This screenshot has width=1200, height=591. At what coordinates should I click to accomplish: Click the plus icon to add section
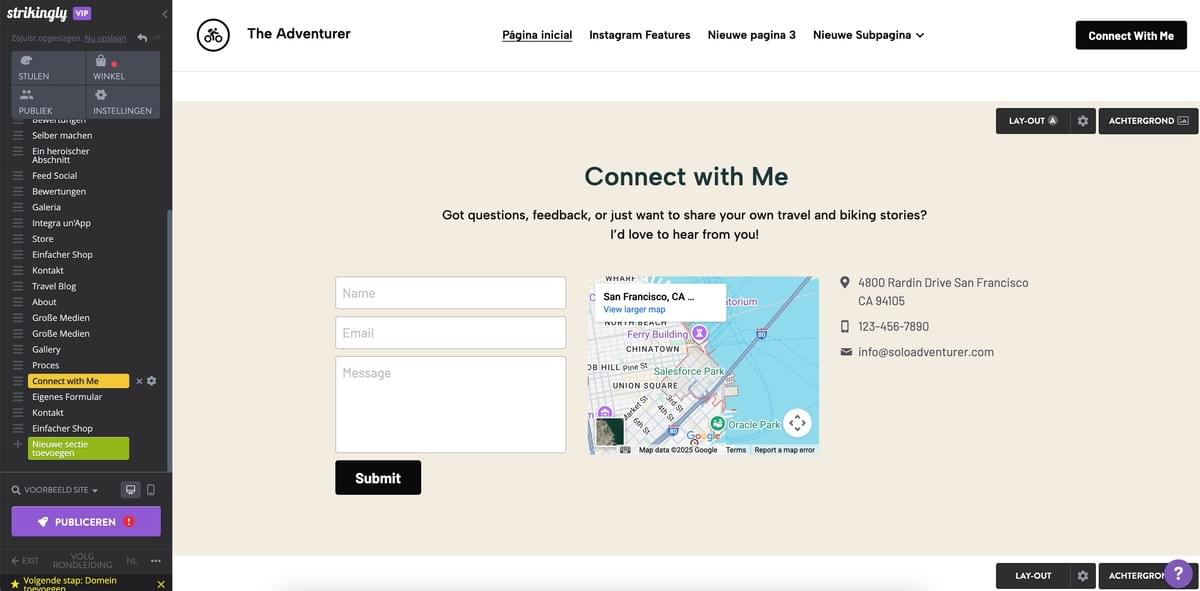tap(17, 443)
